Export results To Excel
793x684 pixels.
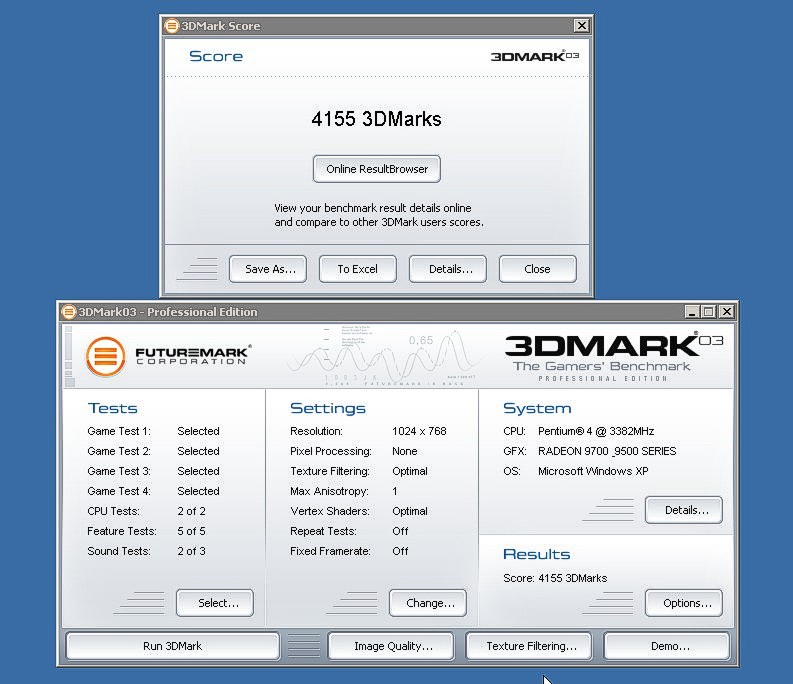(358, 269)
